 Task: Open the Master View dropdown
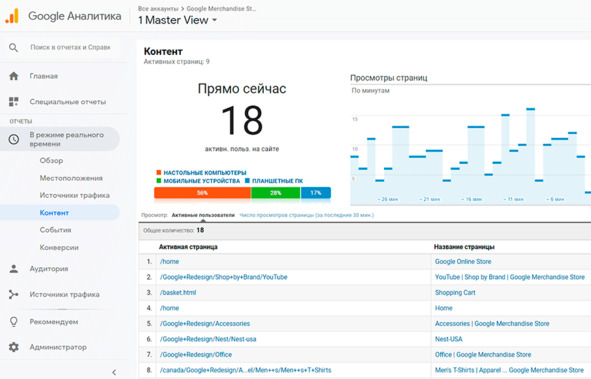click(178, 20)
